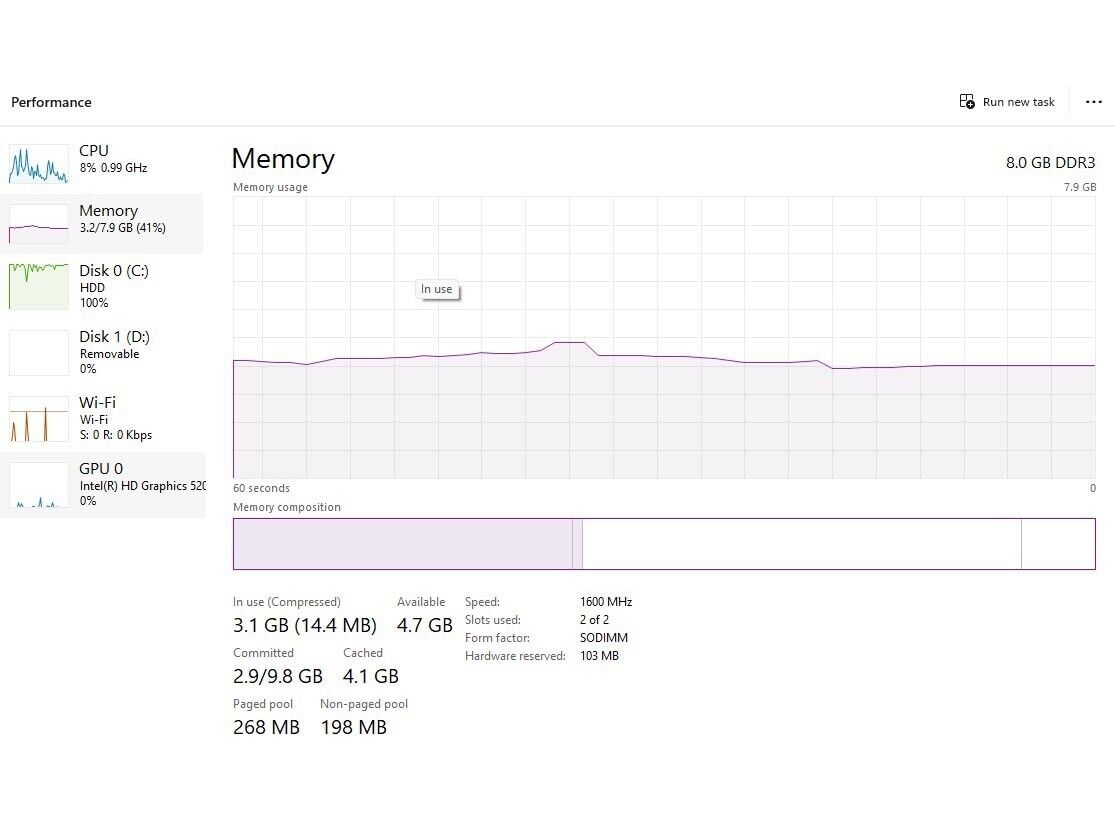Select the GPU 0 graph thumbnail
The height and width of the screenshot is (837, 1115).
(39, 485)
